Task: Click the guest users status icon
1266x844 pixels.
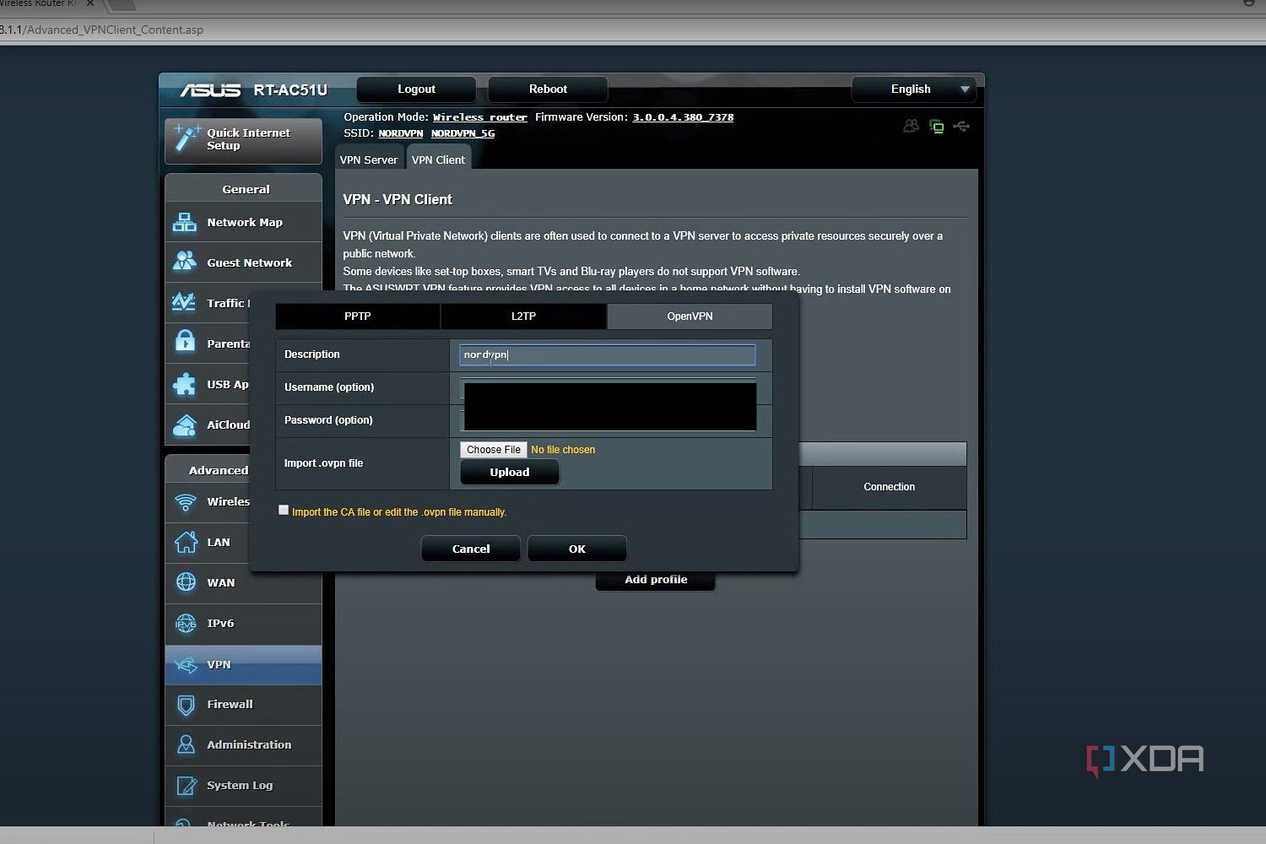Action: (911, 126)
